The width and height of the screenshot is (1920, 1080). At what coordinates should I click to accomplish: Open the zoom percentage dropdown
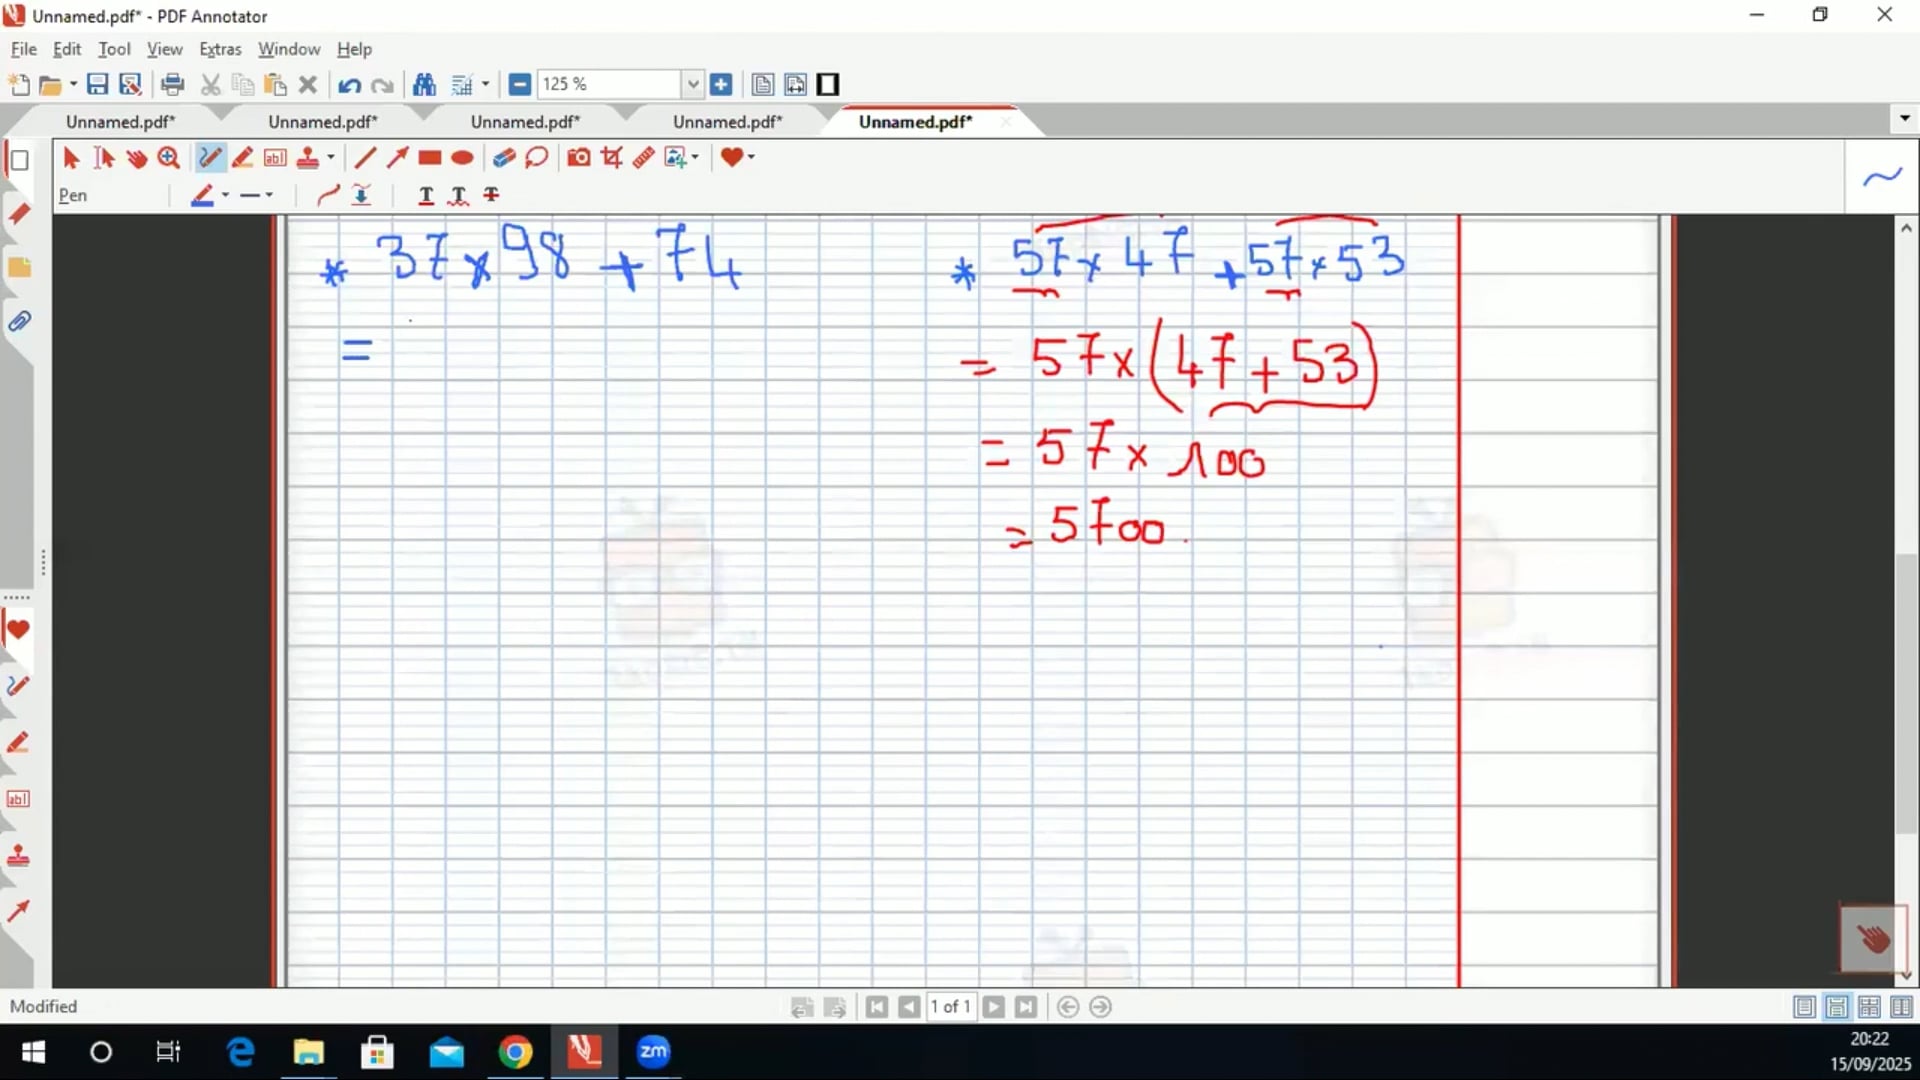tap(692, 85)
